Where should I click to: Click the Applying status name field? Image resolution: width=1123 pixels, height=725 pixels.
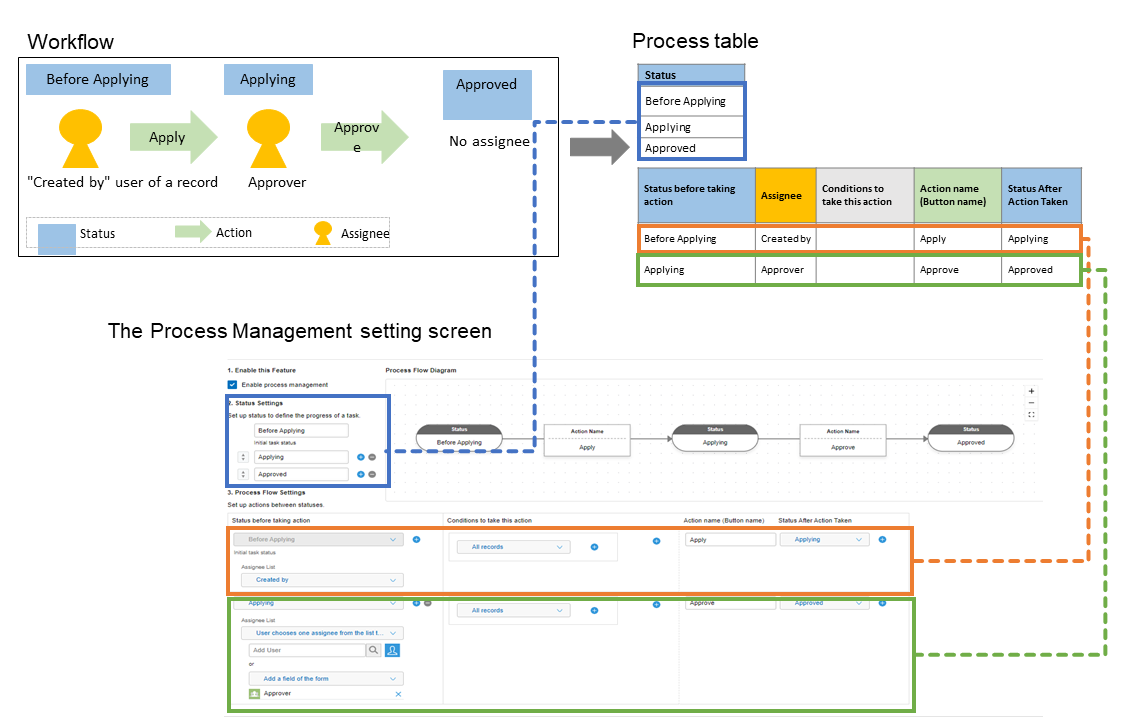301,457
